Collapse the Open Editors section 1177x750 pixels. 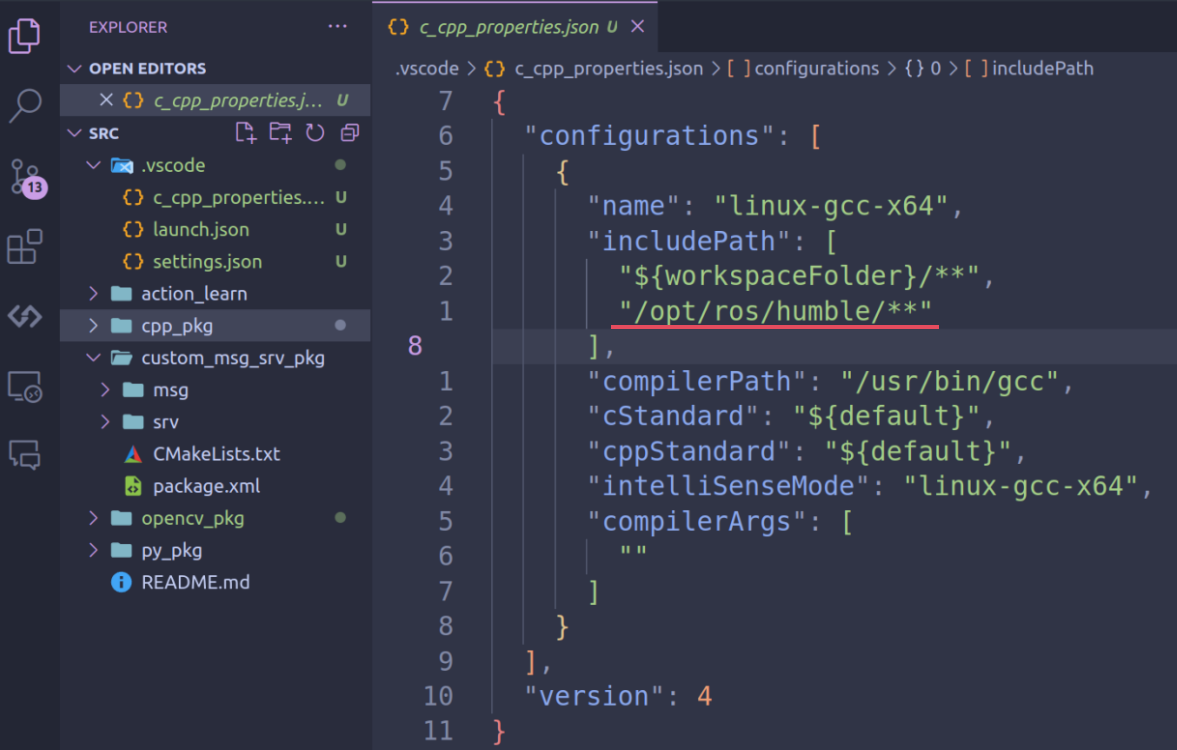point(146,68)
